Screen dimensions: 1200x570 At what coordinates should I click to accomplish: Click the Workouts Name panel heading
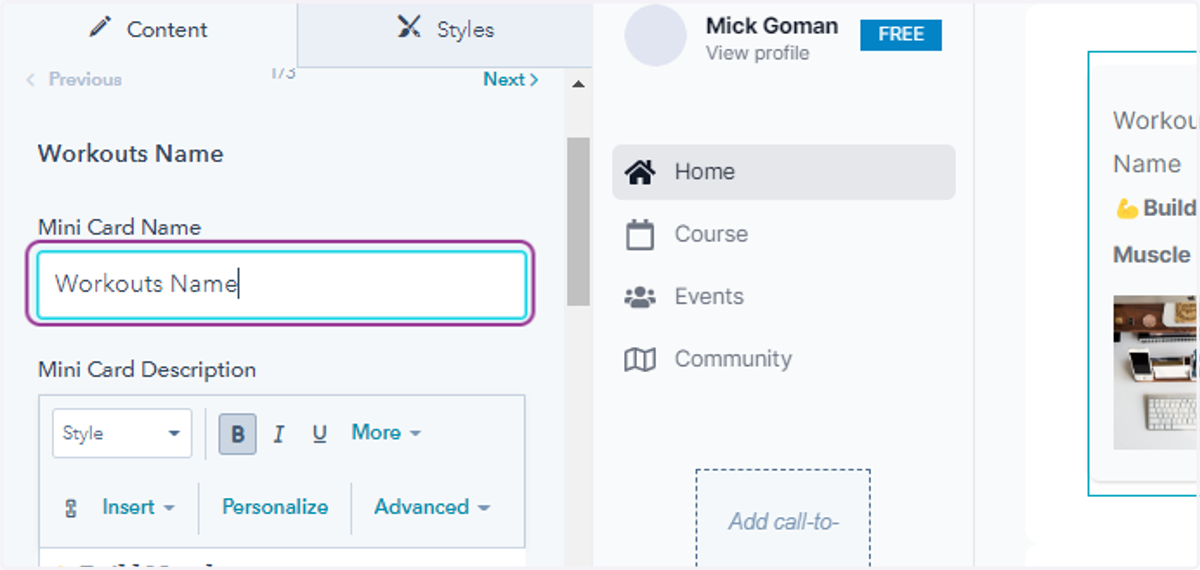pos(130,154)
